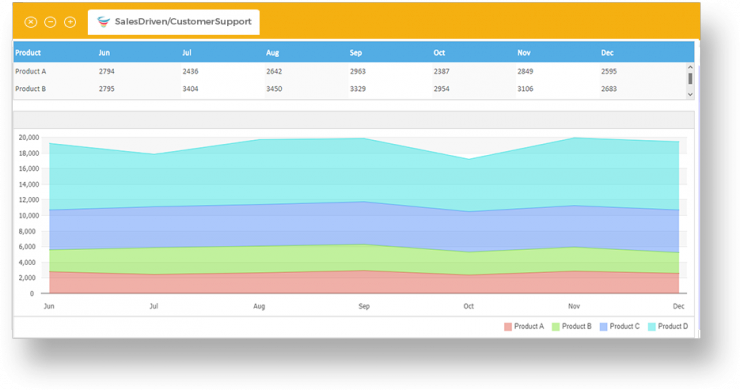Click the Jun column header
This screenshot has width=740, height=390.
tap(104, 52)
